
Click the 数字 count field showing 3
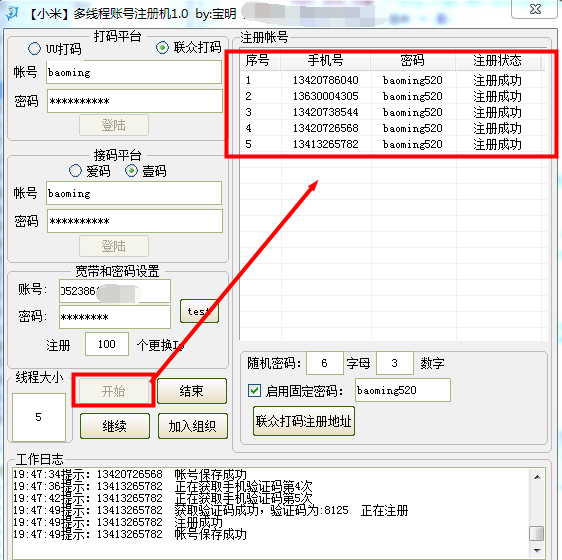coord(395,363)
